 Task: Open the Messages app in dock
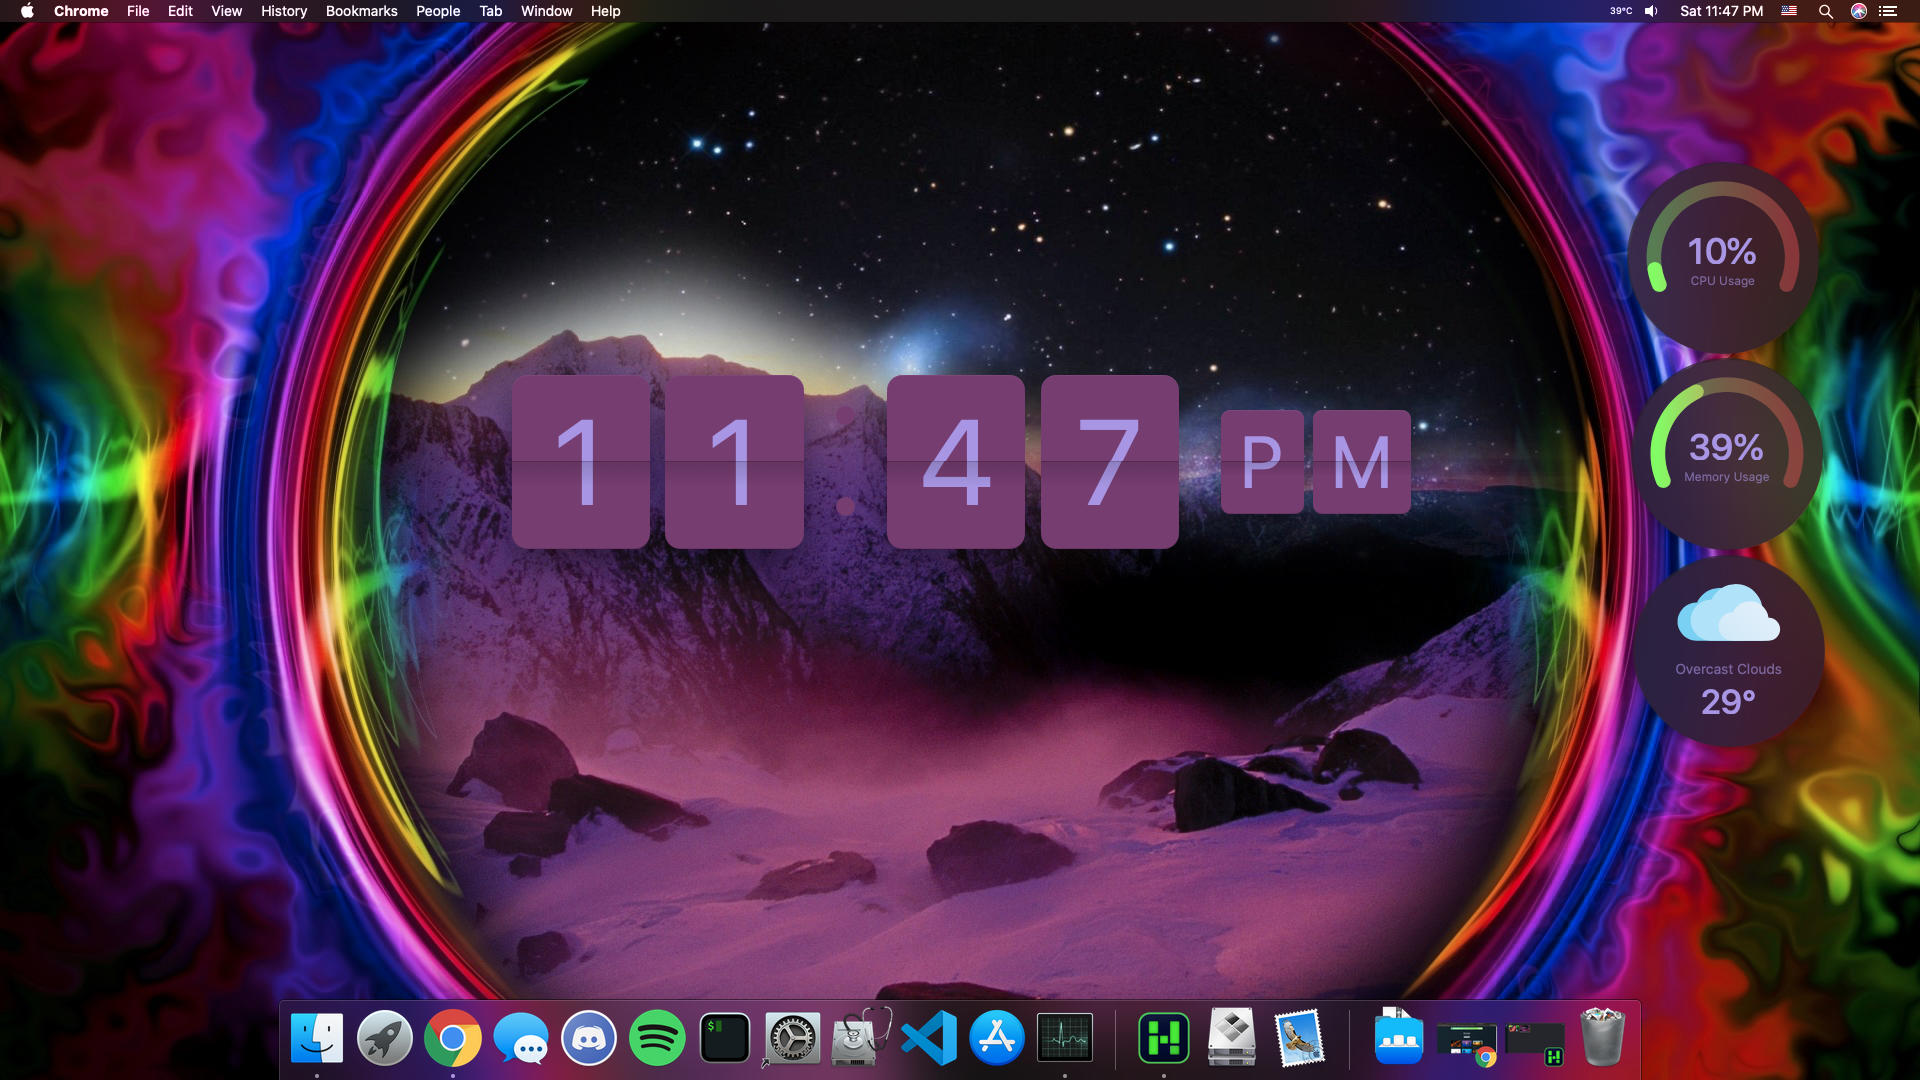tap(521, 1038)
